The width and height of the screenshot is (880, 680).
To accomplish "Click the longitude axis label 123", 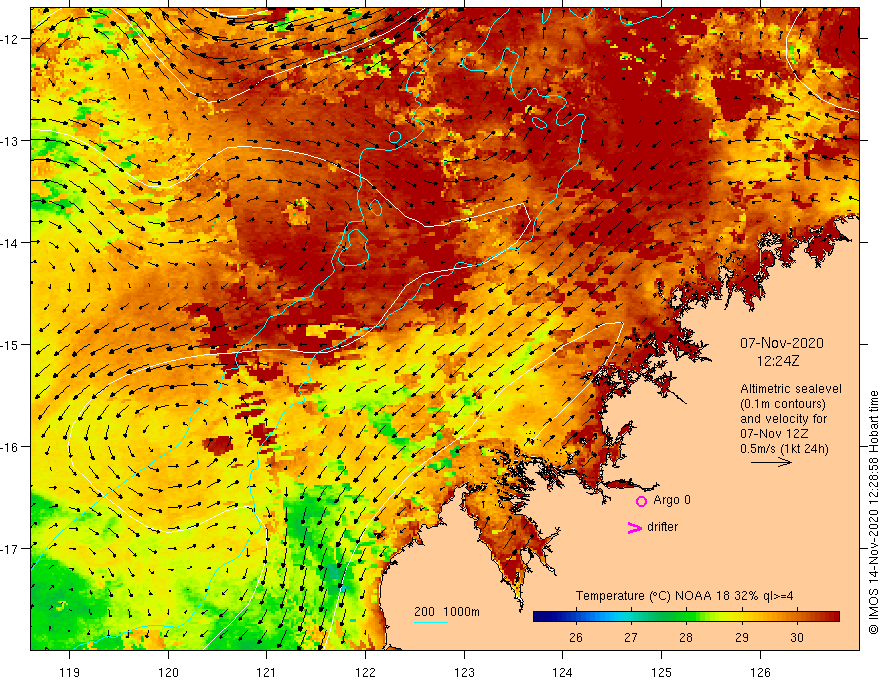I will point(464,672).
